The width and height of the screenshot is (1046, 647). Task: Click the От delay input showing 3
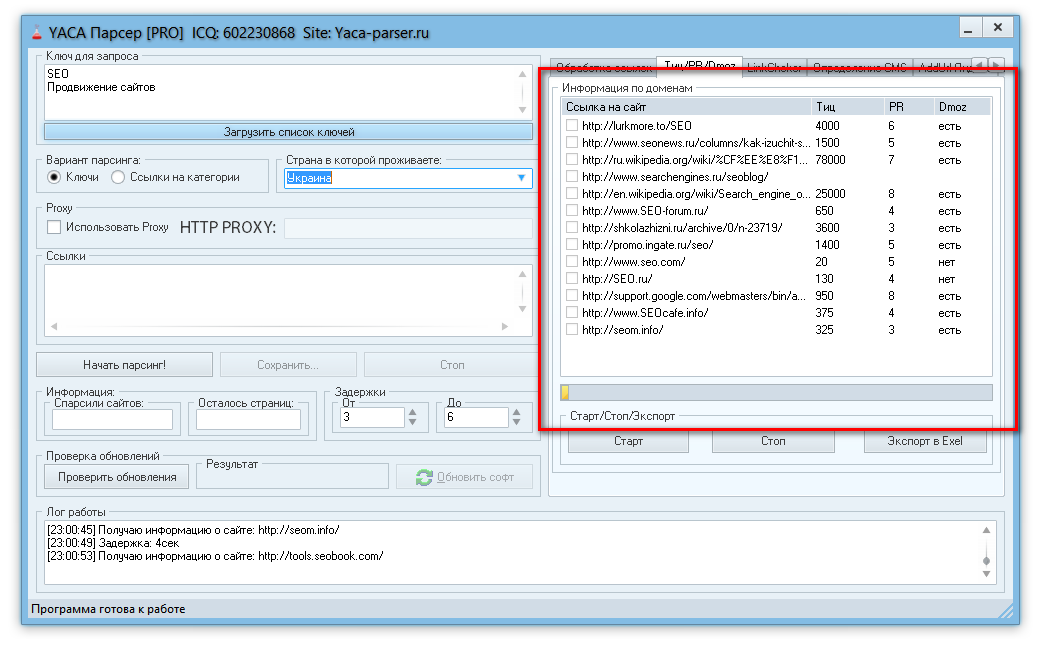[x=372, y=418]
